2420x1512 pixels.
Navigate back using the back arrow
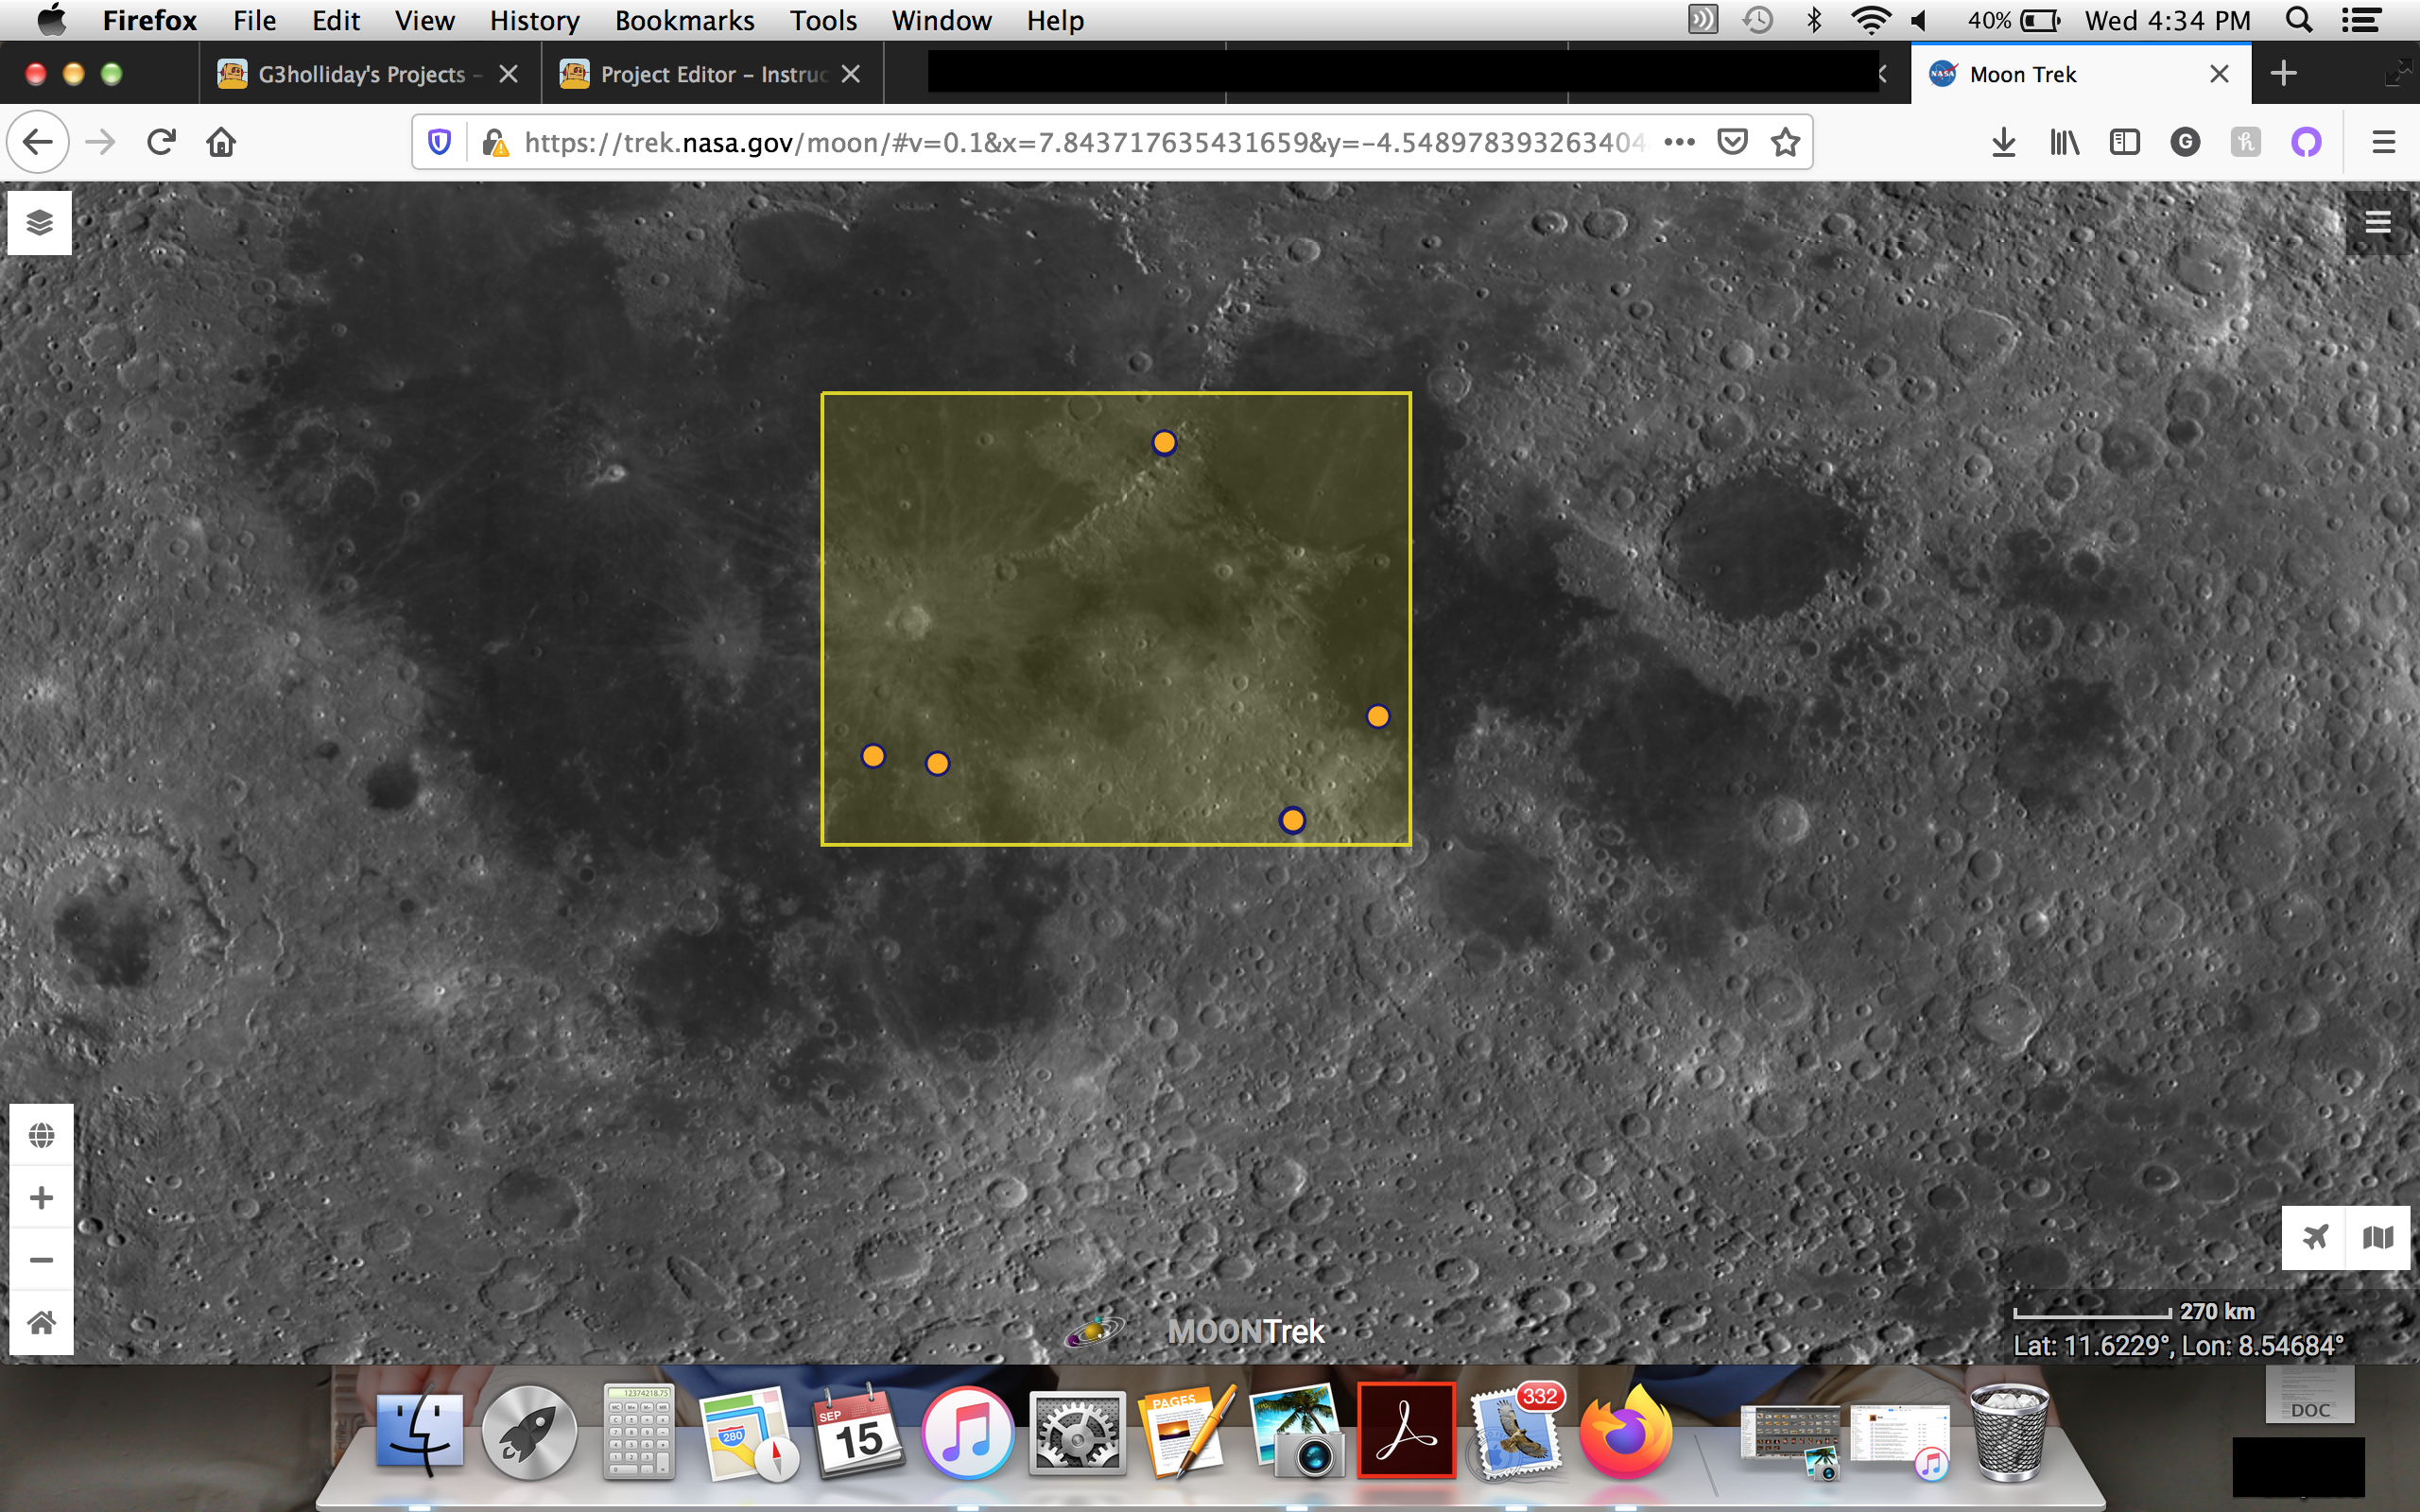pos(37,141)
